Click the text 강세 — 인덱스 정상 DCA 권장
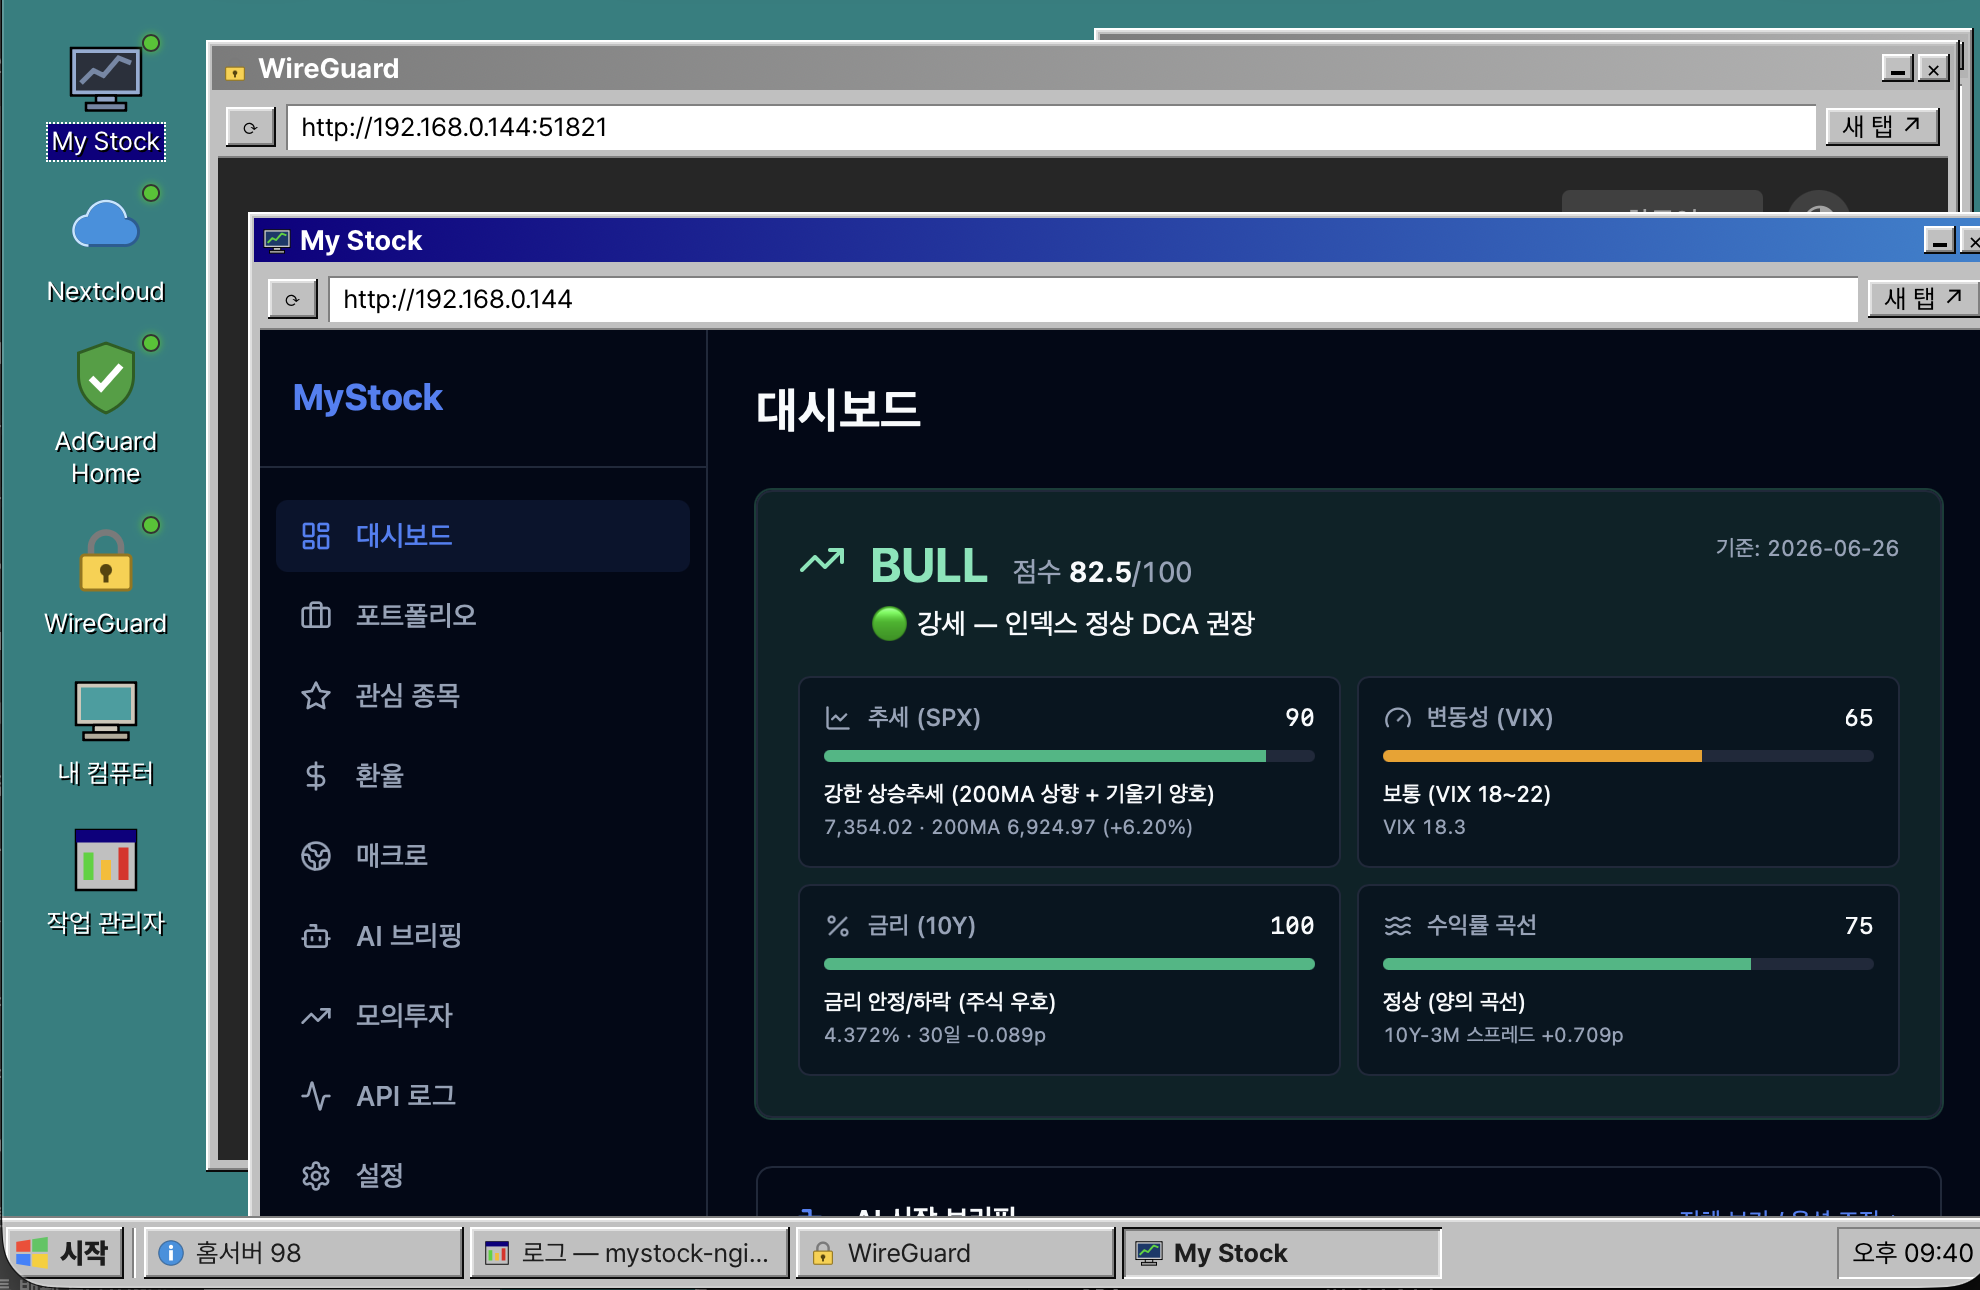Image resolution: width=1980 pixels, height=1290 pixels. point(1085,624)
